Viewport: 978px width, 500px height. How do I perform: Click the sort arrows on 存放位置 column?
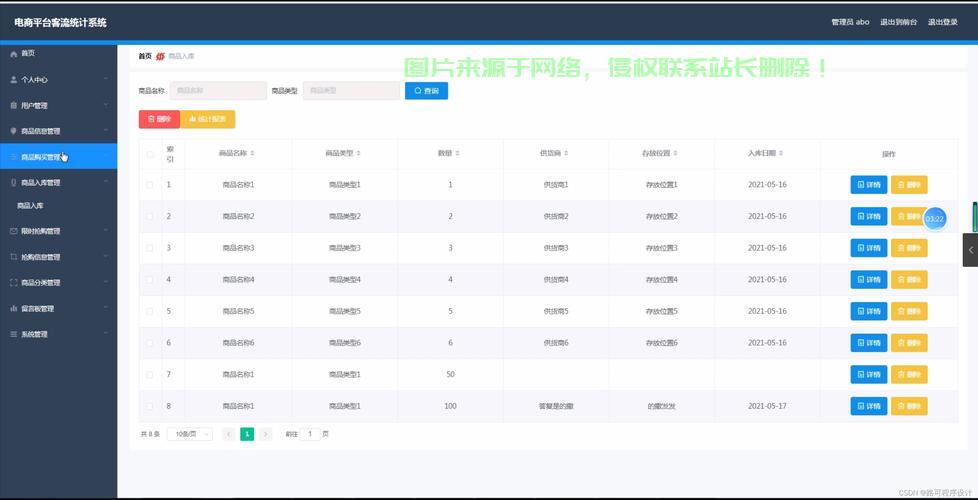[675, 153]
